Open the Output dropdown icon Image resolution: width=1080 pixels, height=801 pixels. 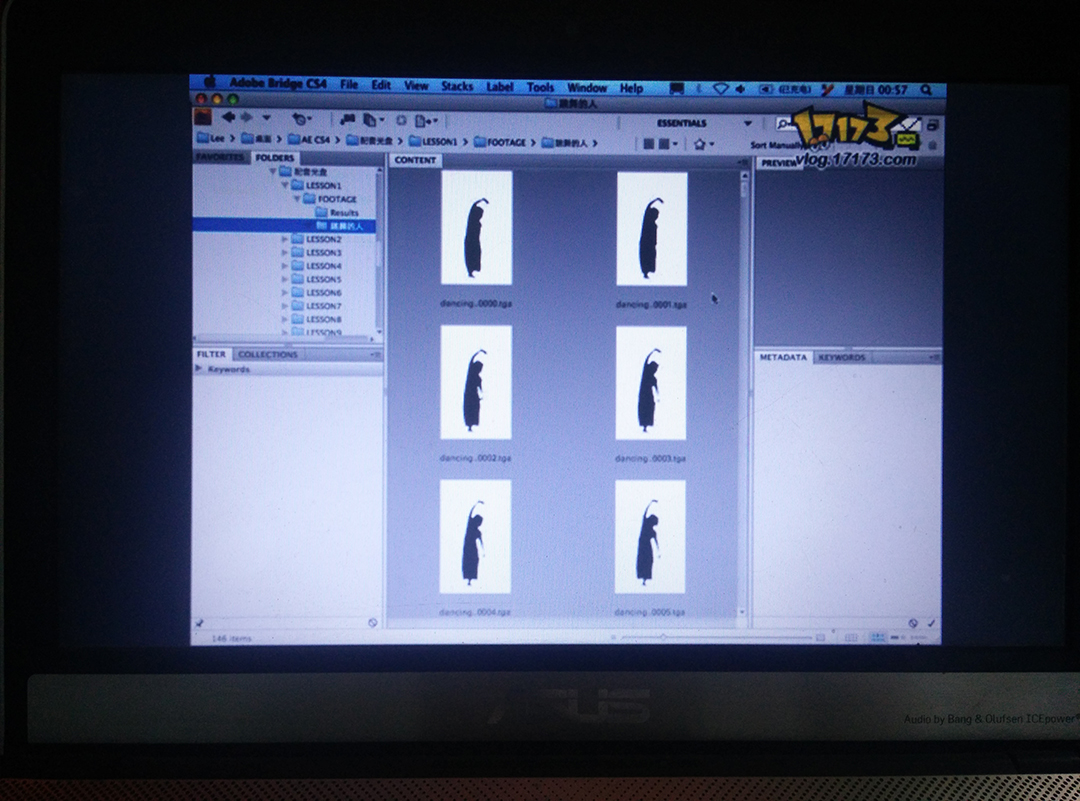pyautogui.click(x=426, y=121)
